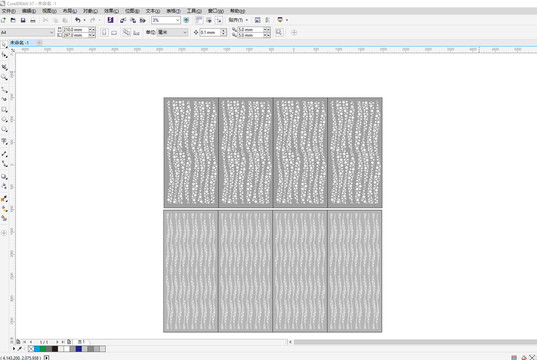Select the untitled document tab
This screenshot has width=537, height=360.
click(21, 43)
